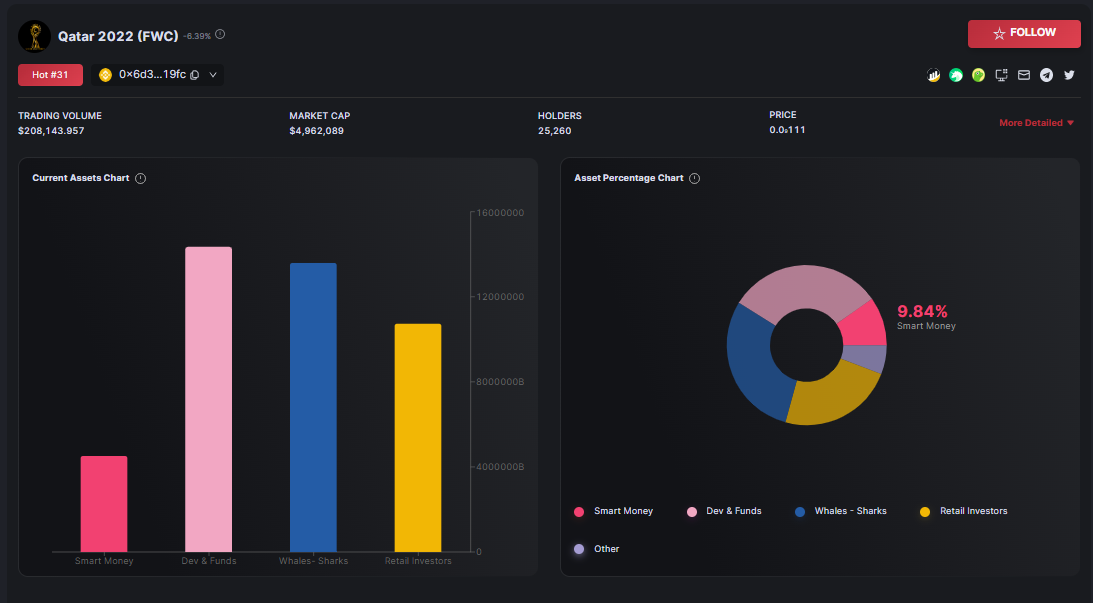Image resolution: width=1093 pixels, height=603 pixels.
Task: Open the green CoinGecko gecko icon
Action: pyautogui.click(x=979, y=75)
